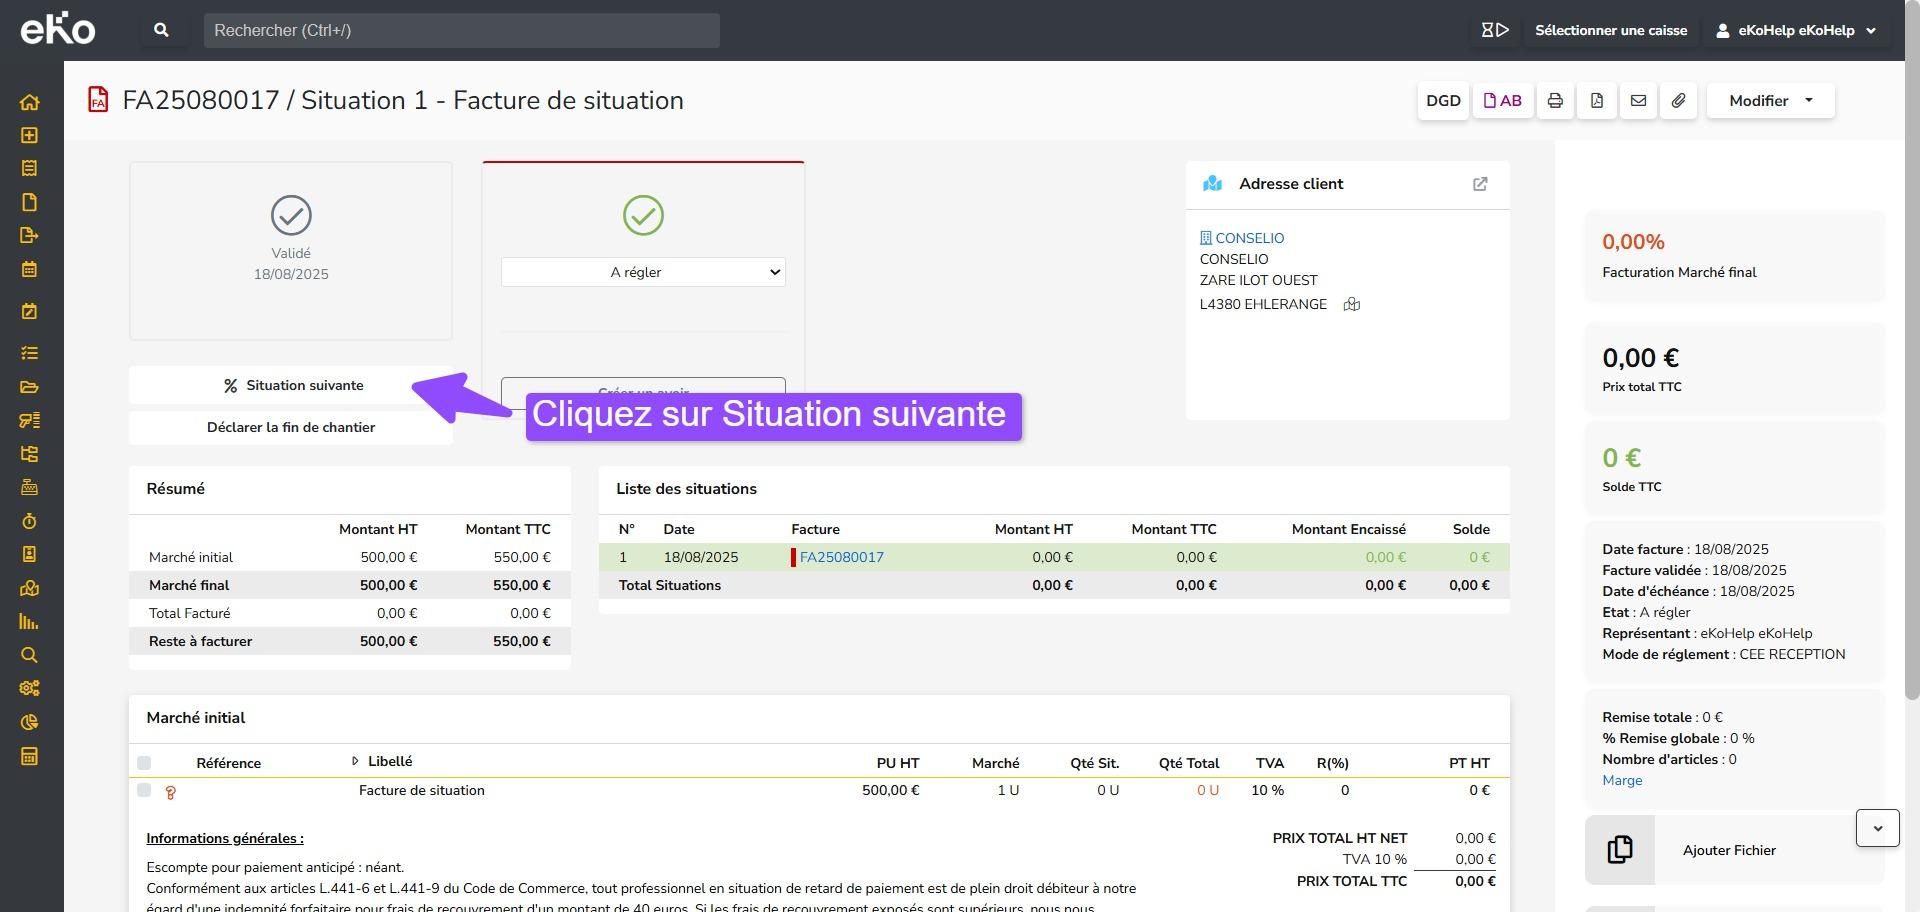Screen dimensions: 1920x912
Task: Click the Situation suivante button
Action: point(291,385)
